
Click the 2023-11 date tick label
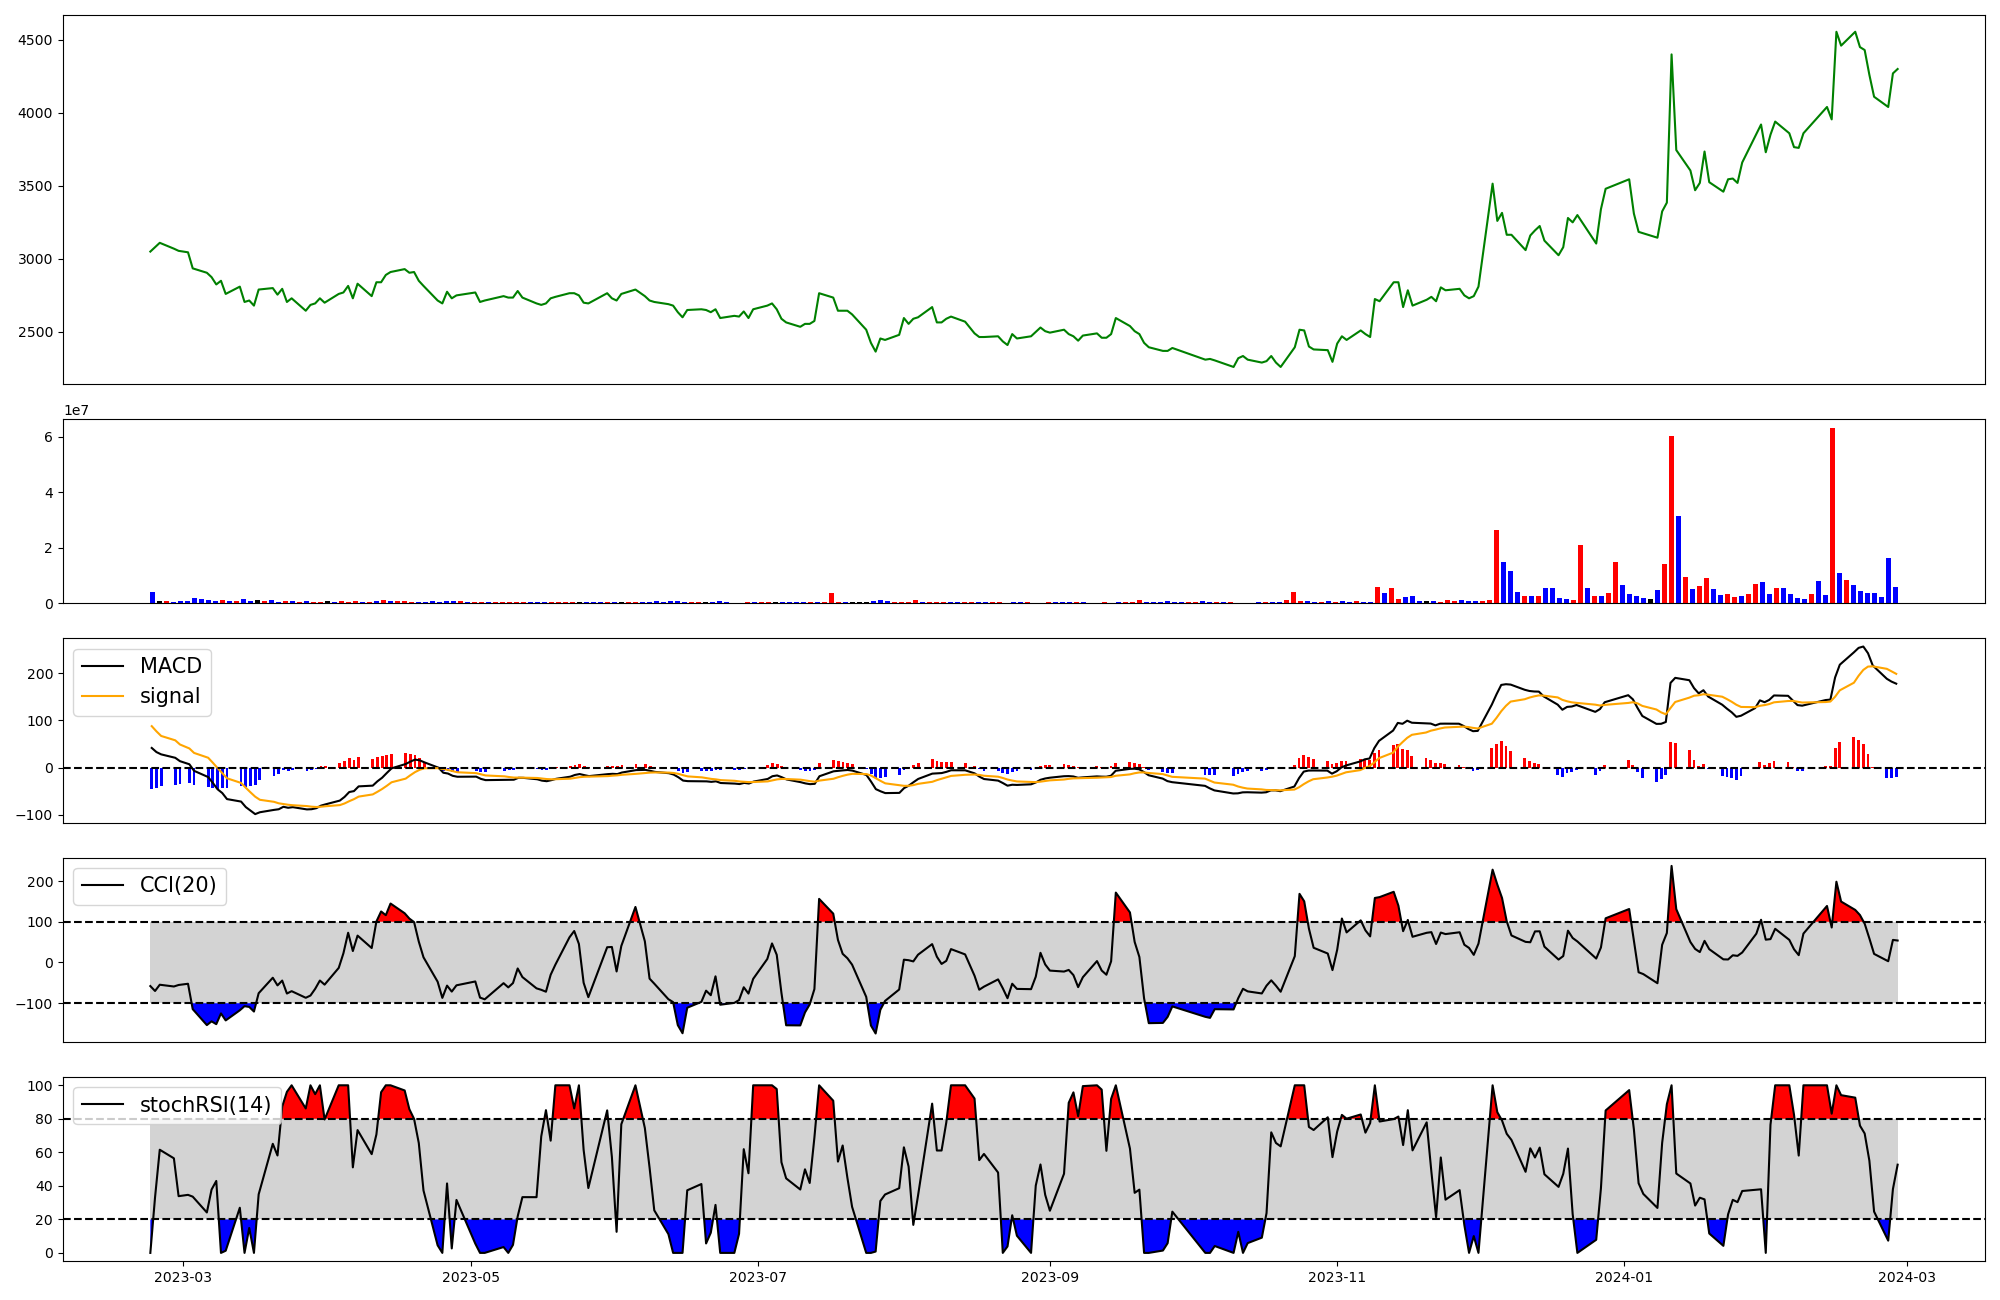[x=1337, y=1277]
